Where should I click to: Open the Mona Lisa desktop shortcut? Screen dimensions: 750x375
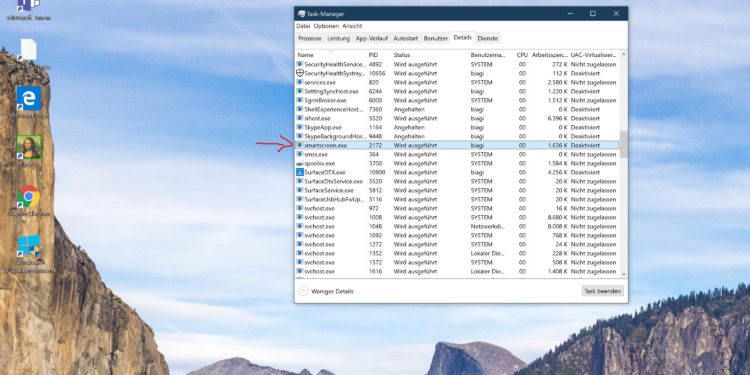[29, 147]
